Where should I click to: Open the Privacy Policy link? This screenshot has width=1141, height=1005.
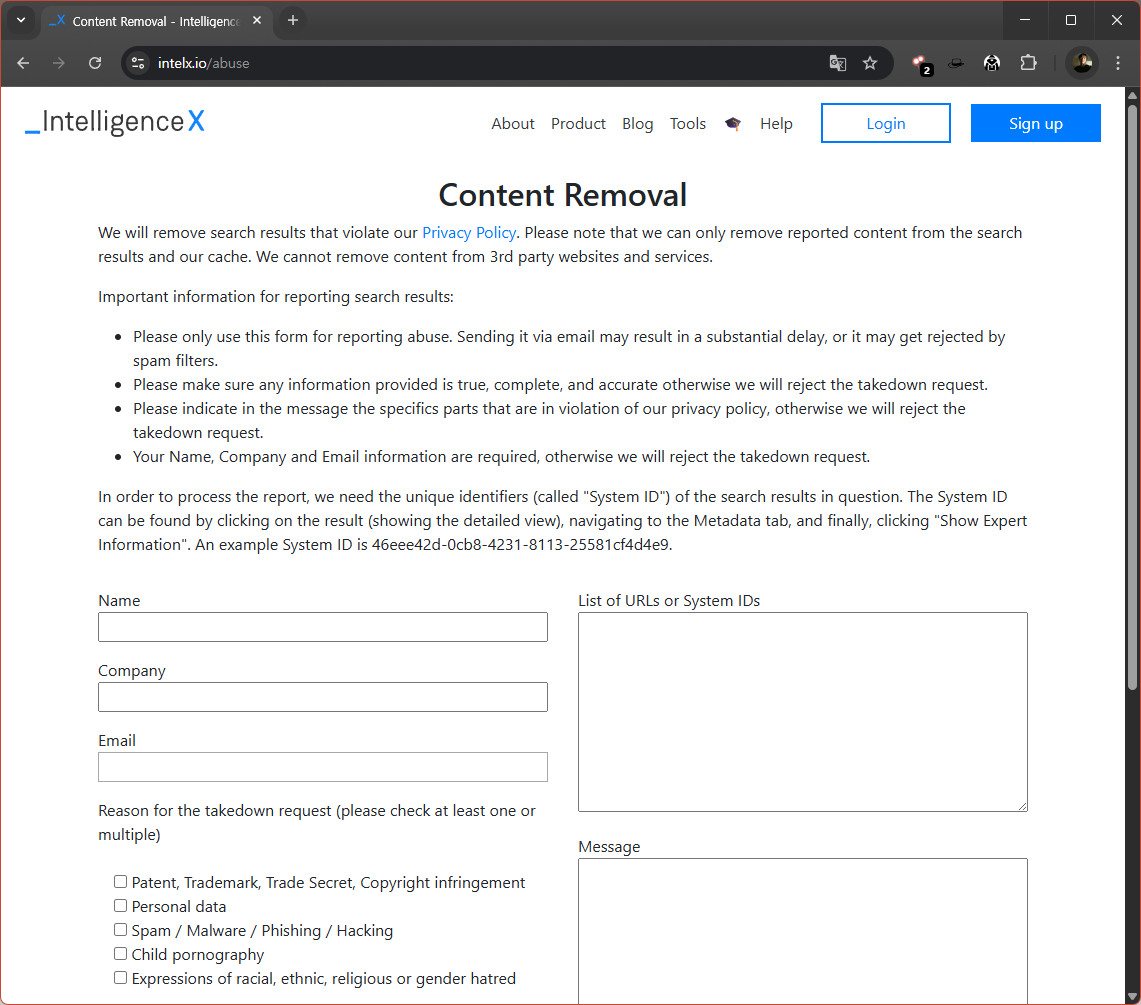tap(469, 233)
